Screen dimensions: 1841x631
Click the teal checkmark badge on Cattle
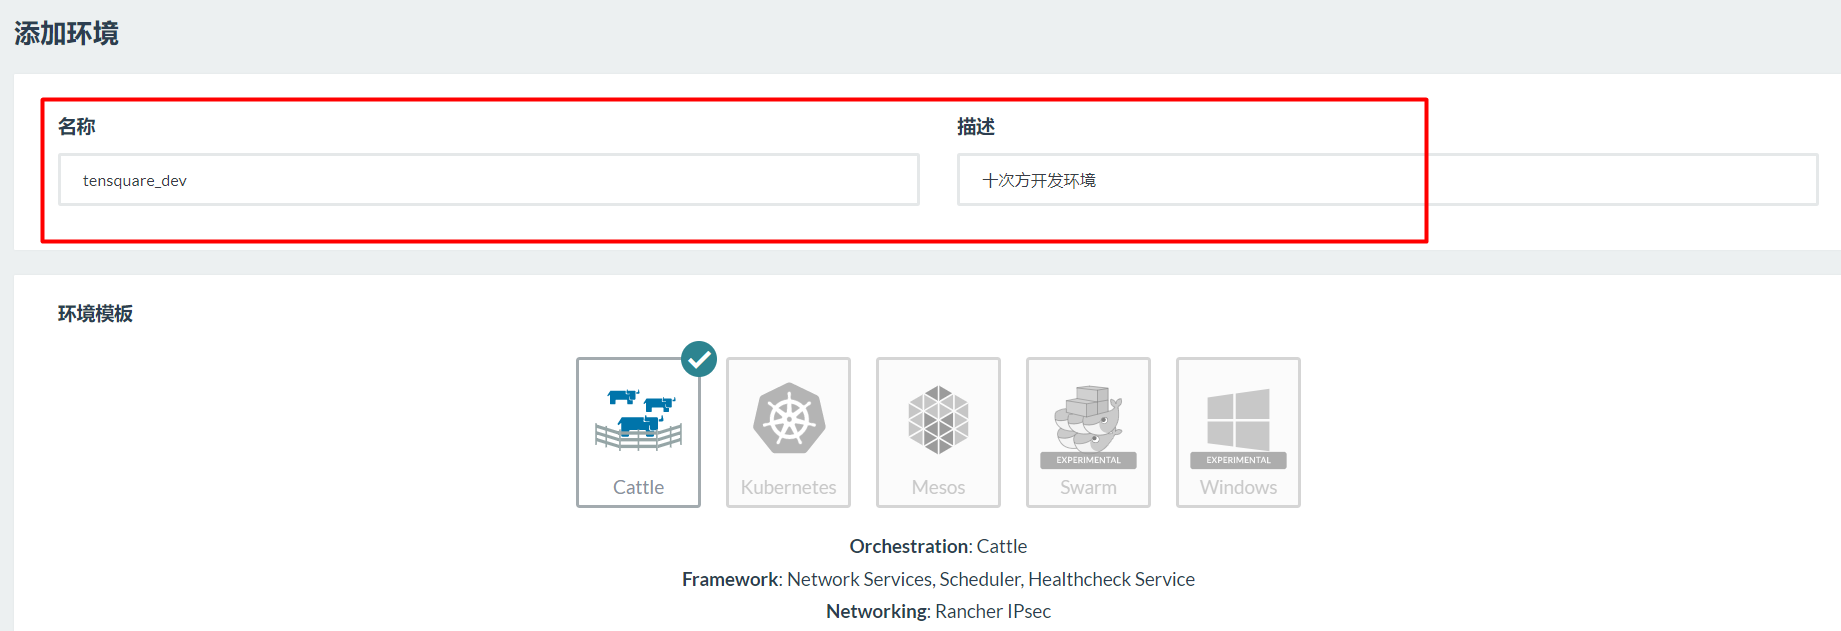tap(699, 359)
